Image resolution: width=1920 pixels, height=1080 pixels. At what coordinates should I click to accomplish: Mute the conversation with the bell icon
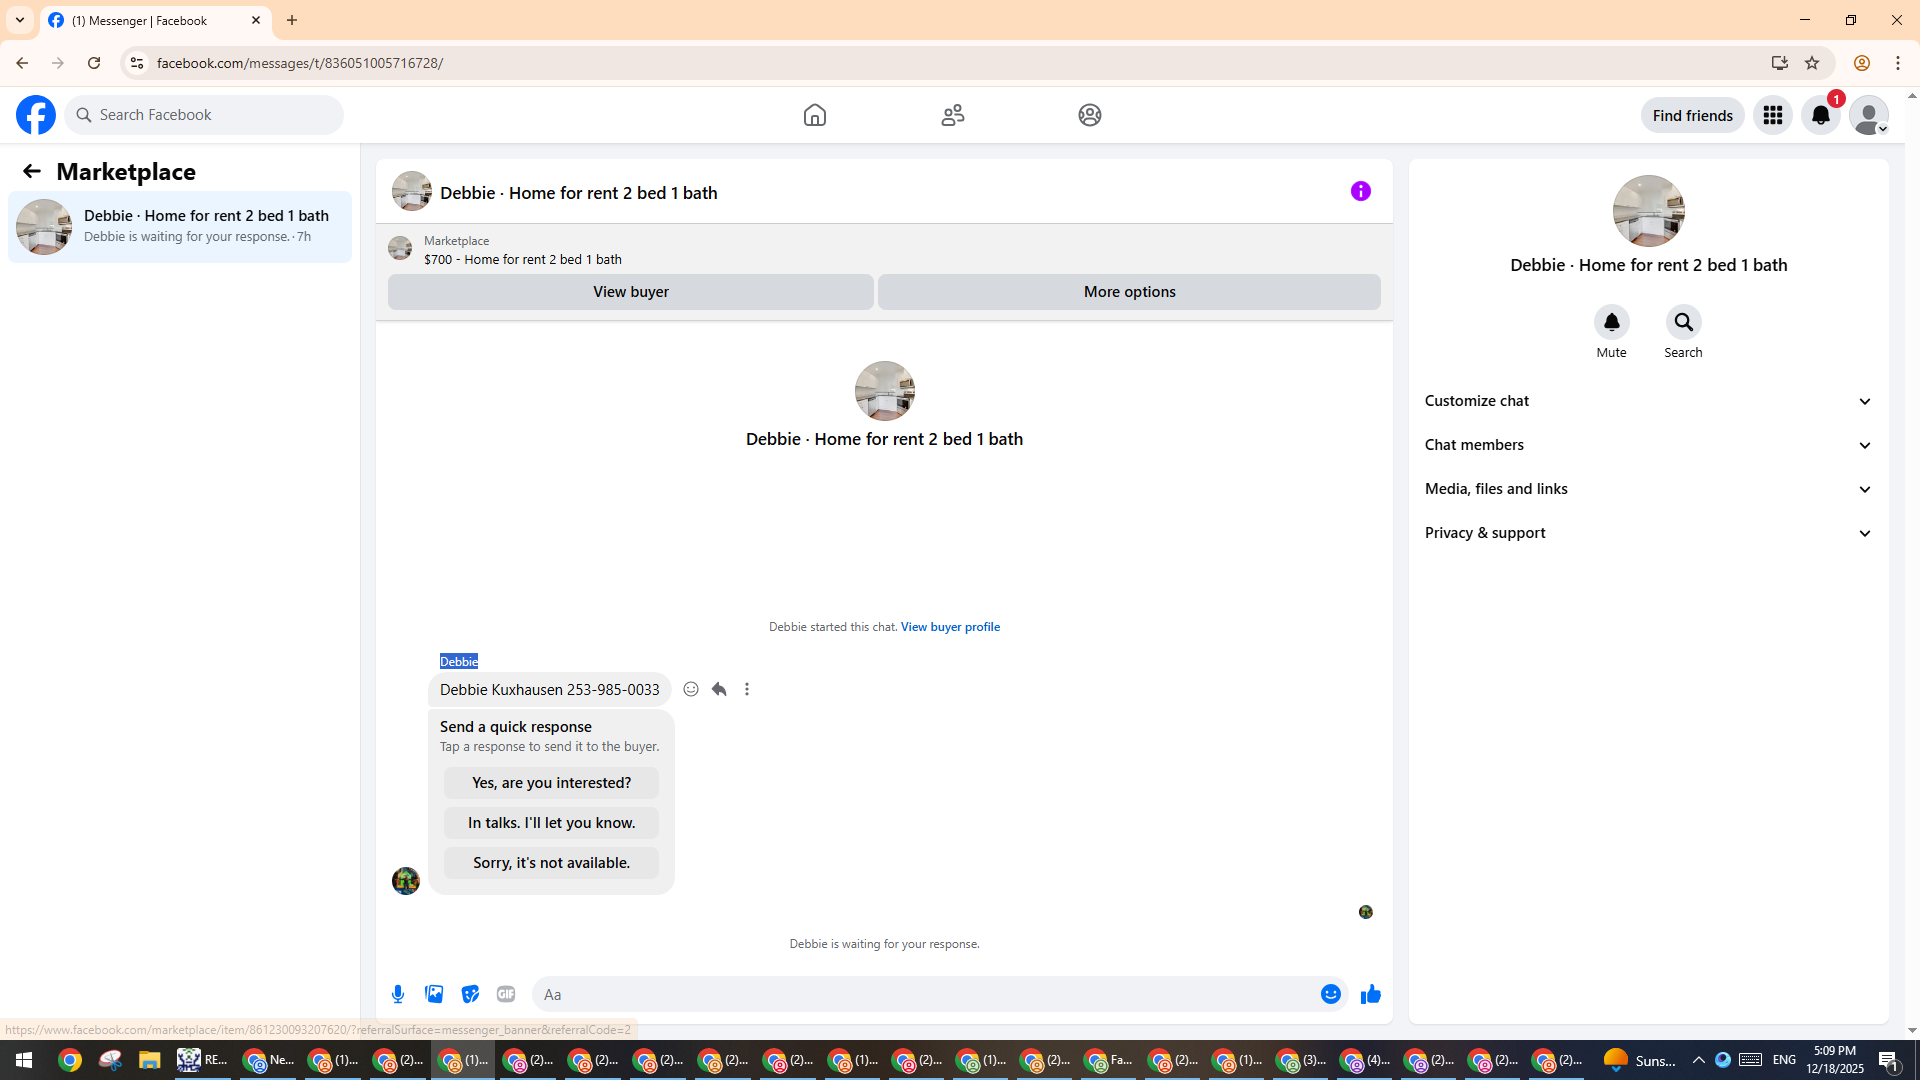(x=1612, y=322)
